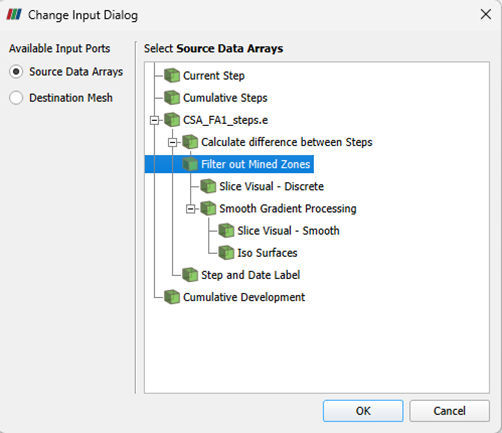Screen dimensions: 502x433
Task: Select the CSA_FA1_steps.e text
Action: coord(225,120)
